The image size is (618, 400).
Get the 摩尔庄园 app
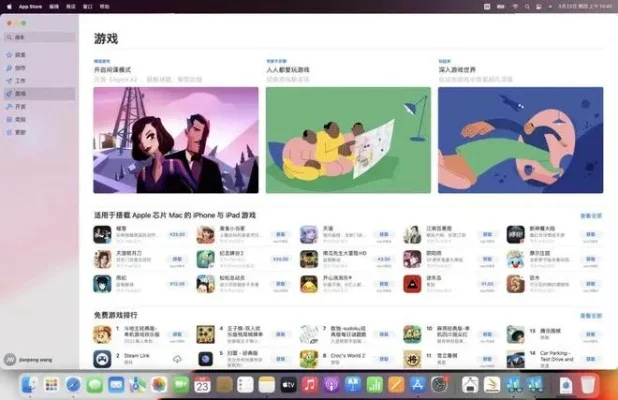(590, 259)
